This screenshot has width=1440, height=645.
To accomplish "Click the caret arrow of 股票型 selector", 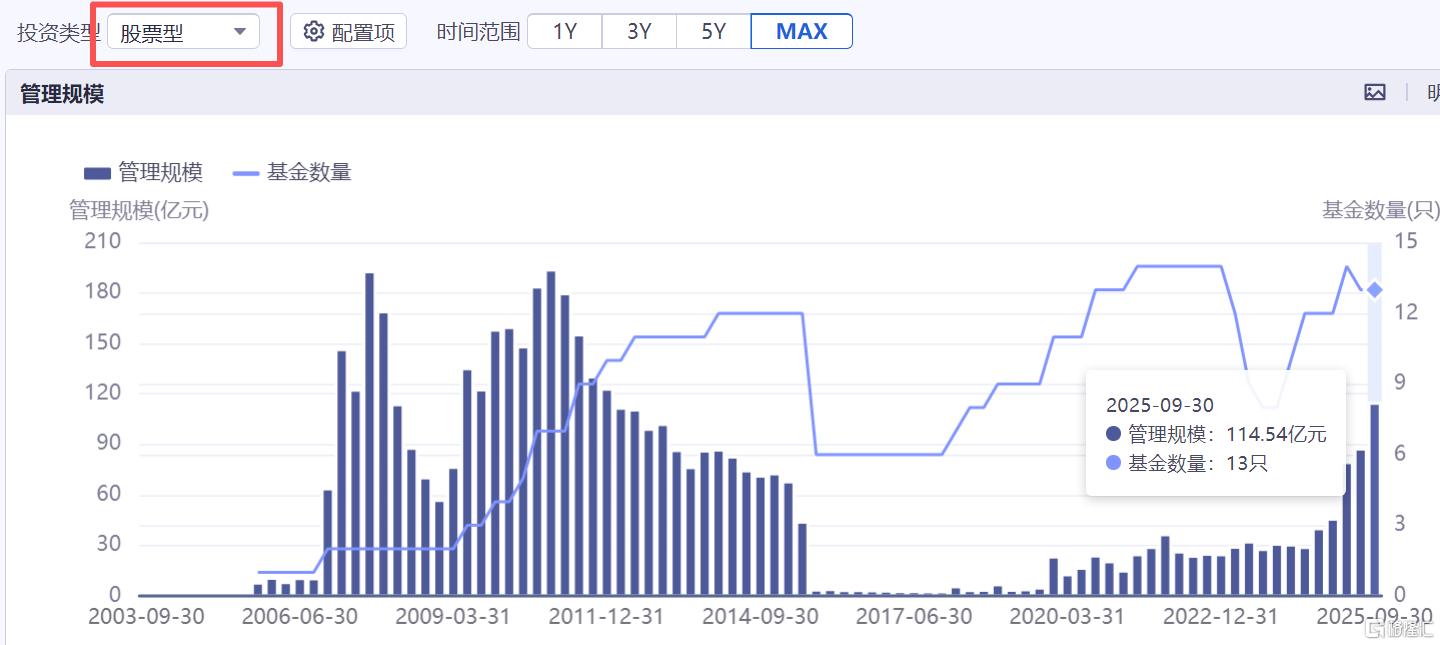I will coord(240,32).
